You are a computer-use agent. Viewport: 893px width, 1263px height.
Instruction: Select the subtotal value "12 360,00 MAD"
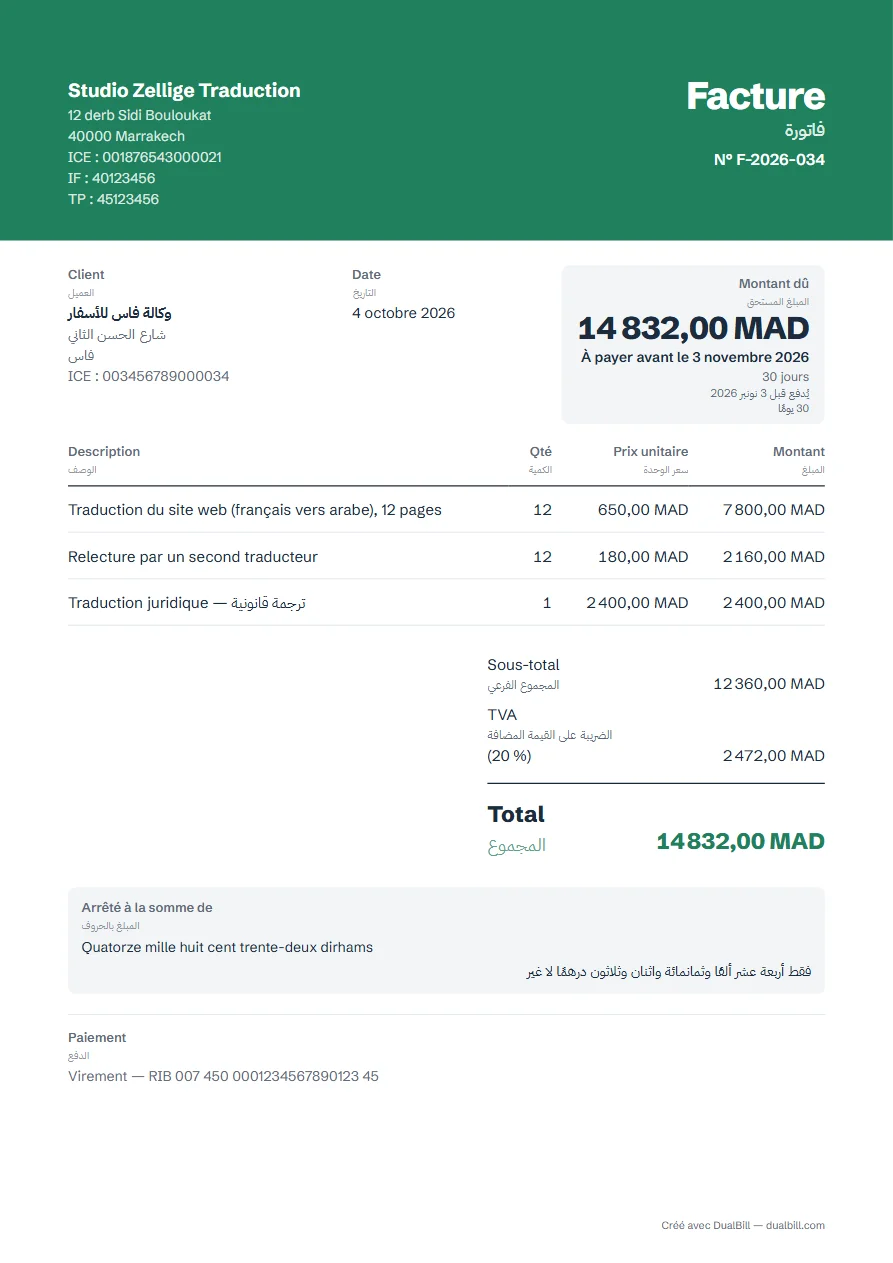tap(769, 684)
